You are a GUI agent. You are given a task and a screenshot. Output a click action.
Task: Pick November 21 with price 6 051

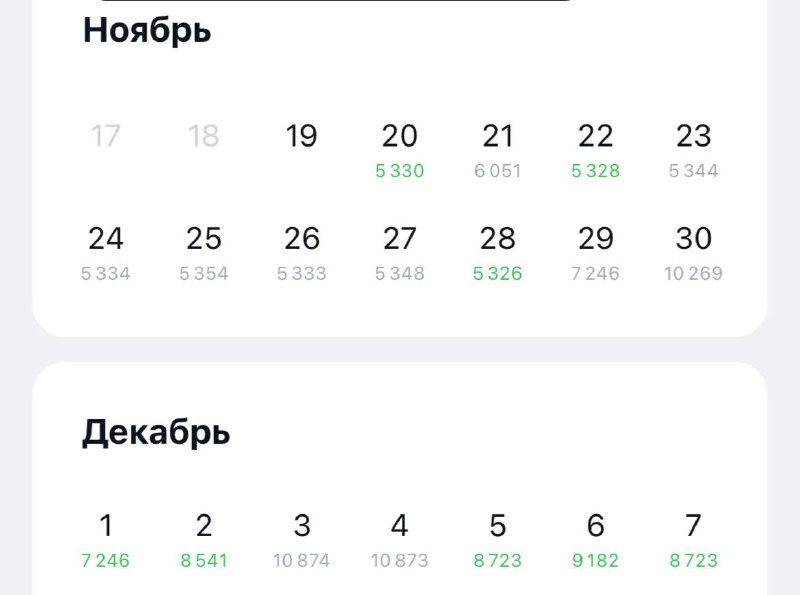click(x=498, y=148)
